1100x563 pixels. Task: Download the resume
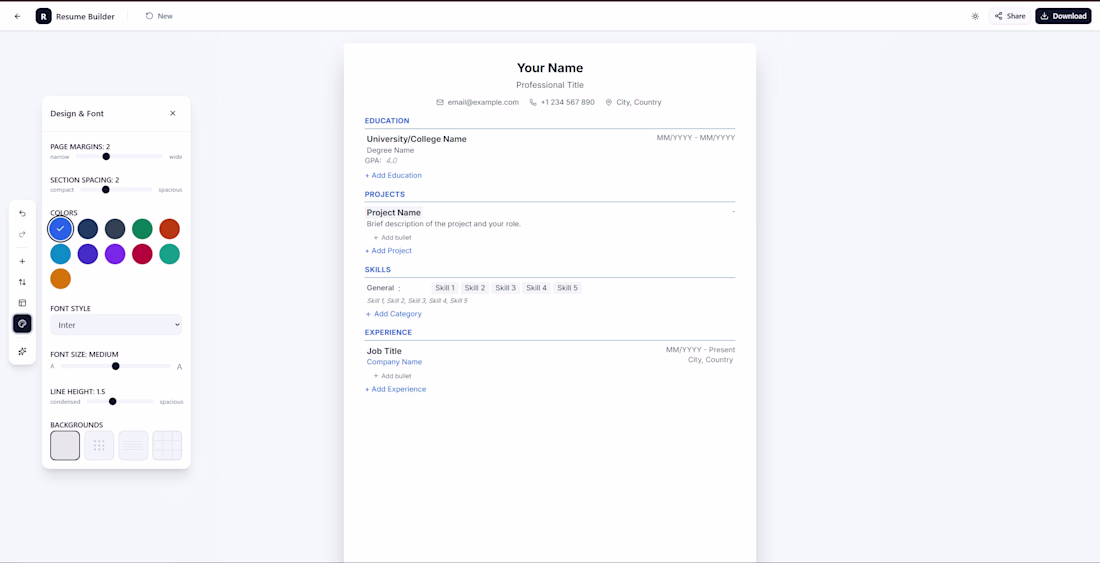[x=1064, y=16]
